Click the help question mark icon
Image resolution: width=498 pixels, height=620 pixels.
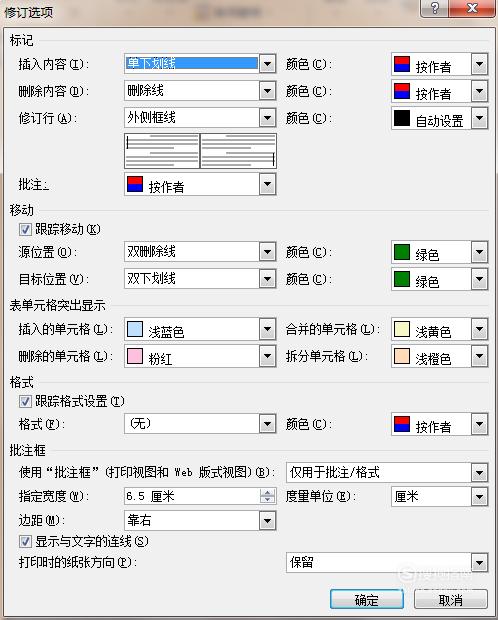(435, 8)
